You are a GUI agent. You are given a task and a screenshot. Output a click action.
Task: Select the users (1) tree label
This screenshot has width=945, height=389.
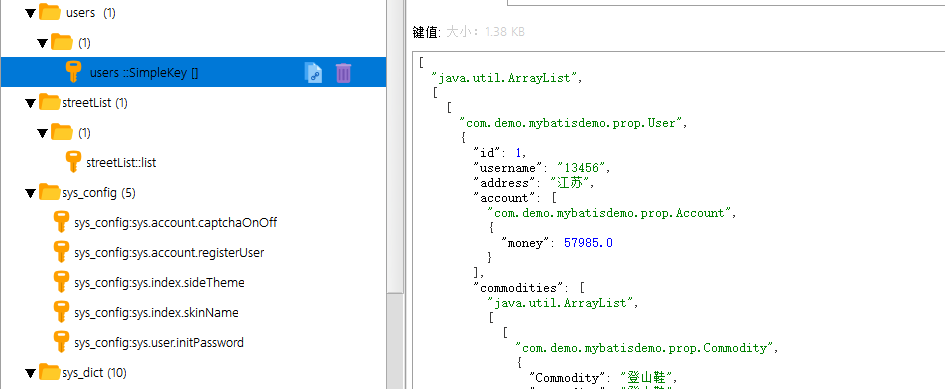click(90, 13)
